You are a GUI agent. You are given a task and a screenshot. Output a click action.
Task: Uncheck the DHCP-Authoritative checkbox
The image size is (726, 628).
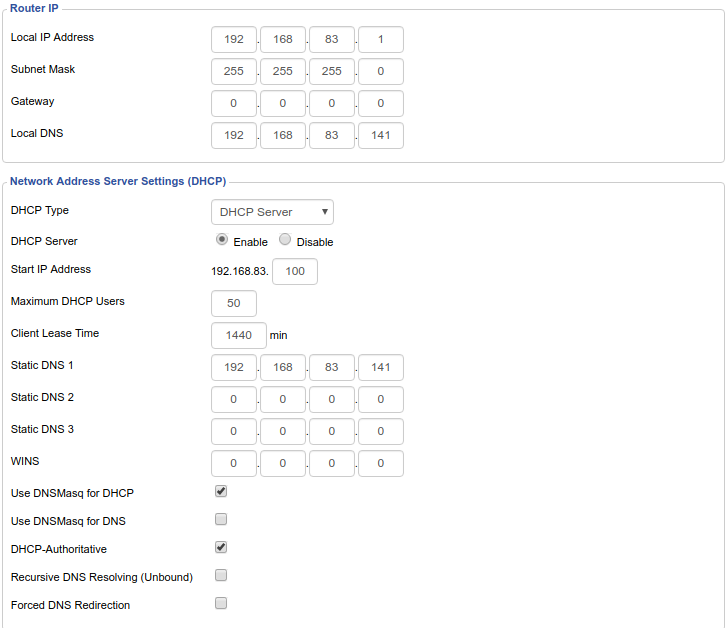click(x=221, y=548)
